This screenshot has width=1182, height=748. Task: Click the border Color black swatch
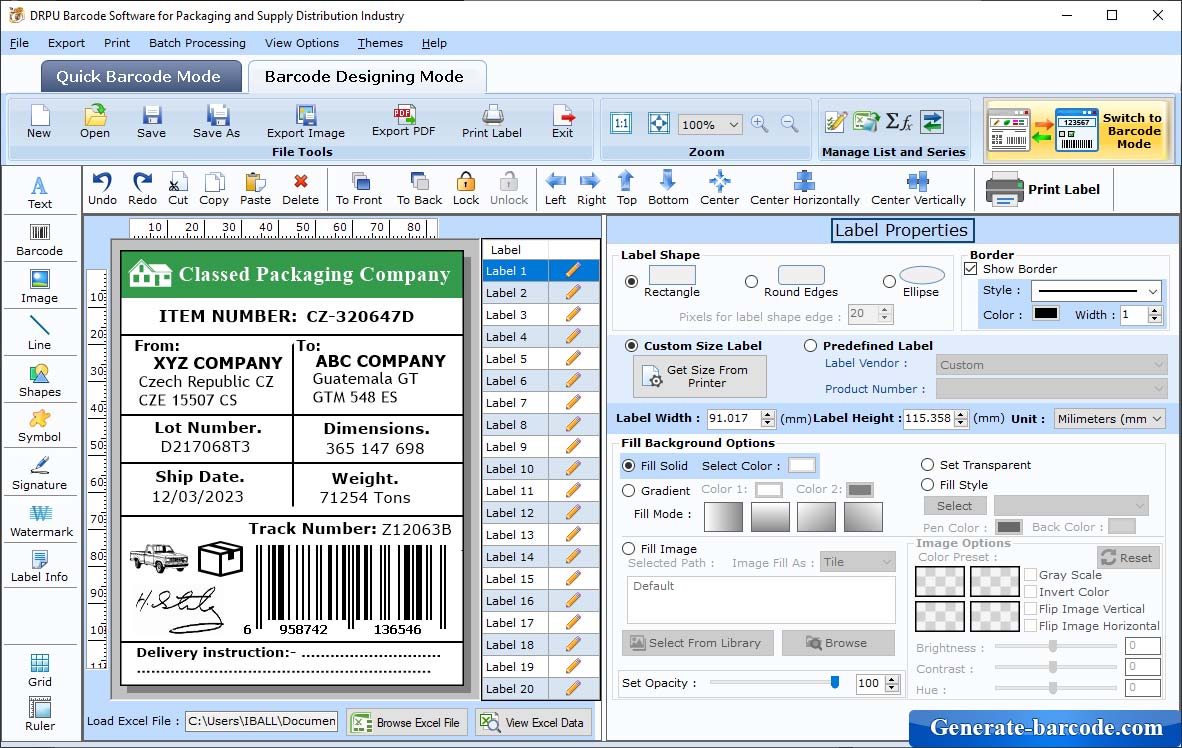pos(1046,314)
